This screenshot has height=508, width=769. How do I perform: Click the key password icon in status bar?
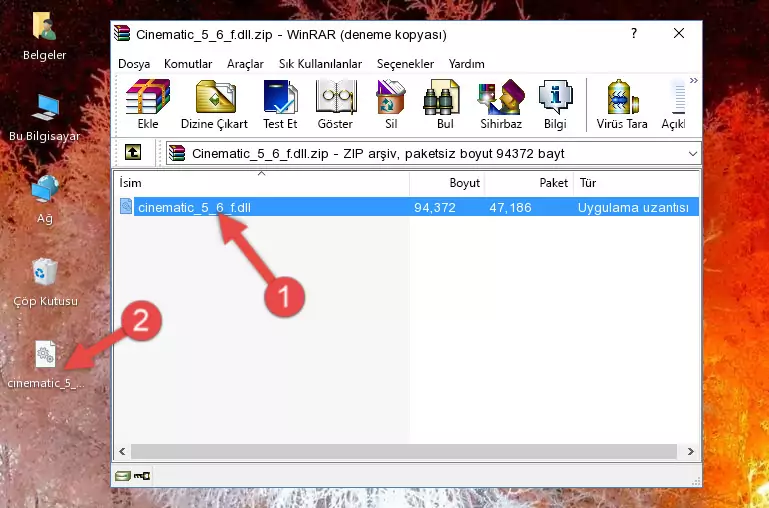(142, 475)
